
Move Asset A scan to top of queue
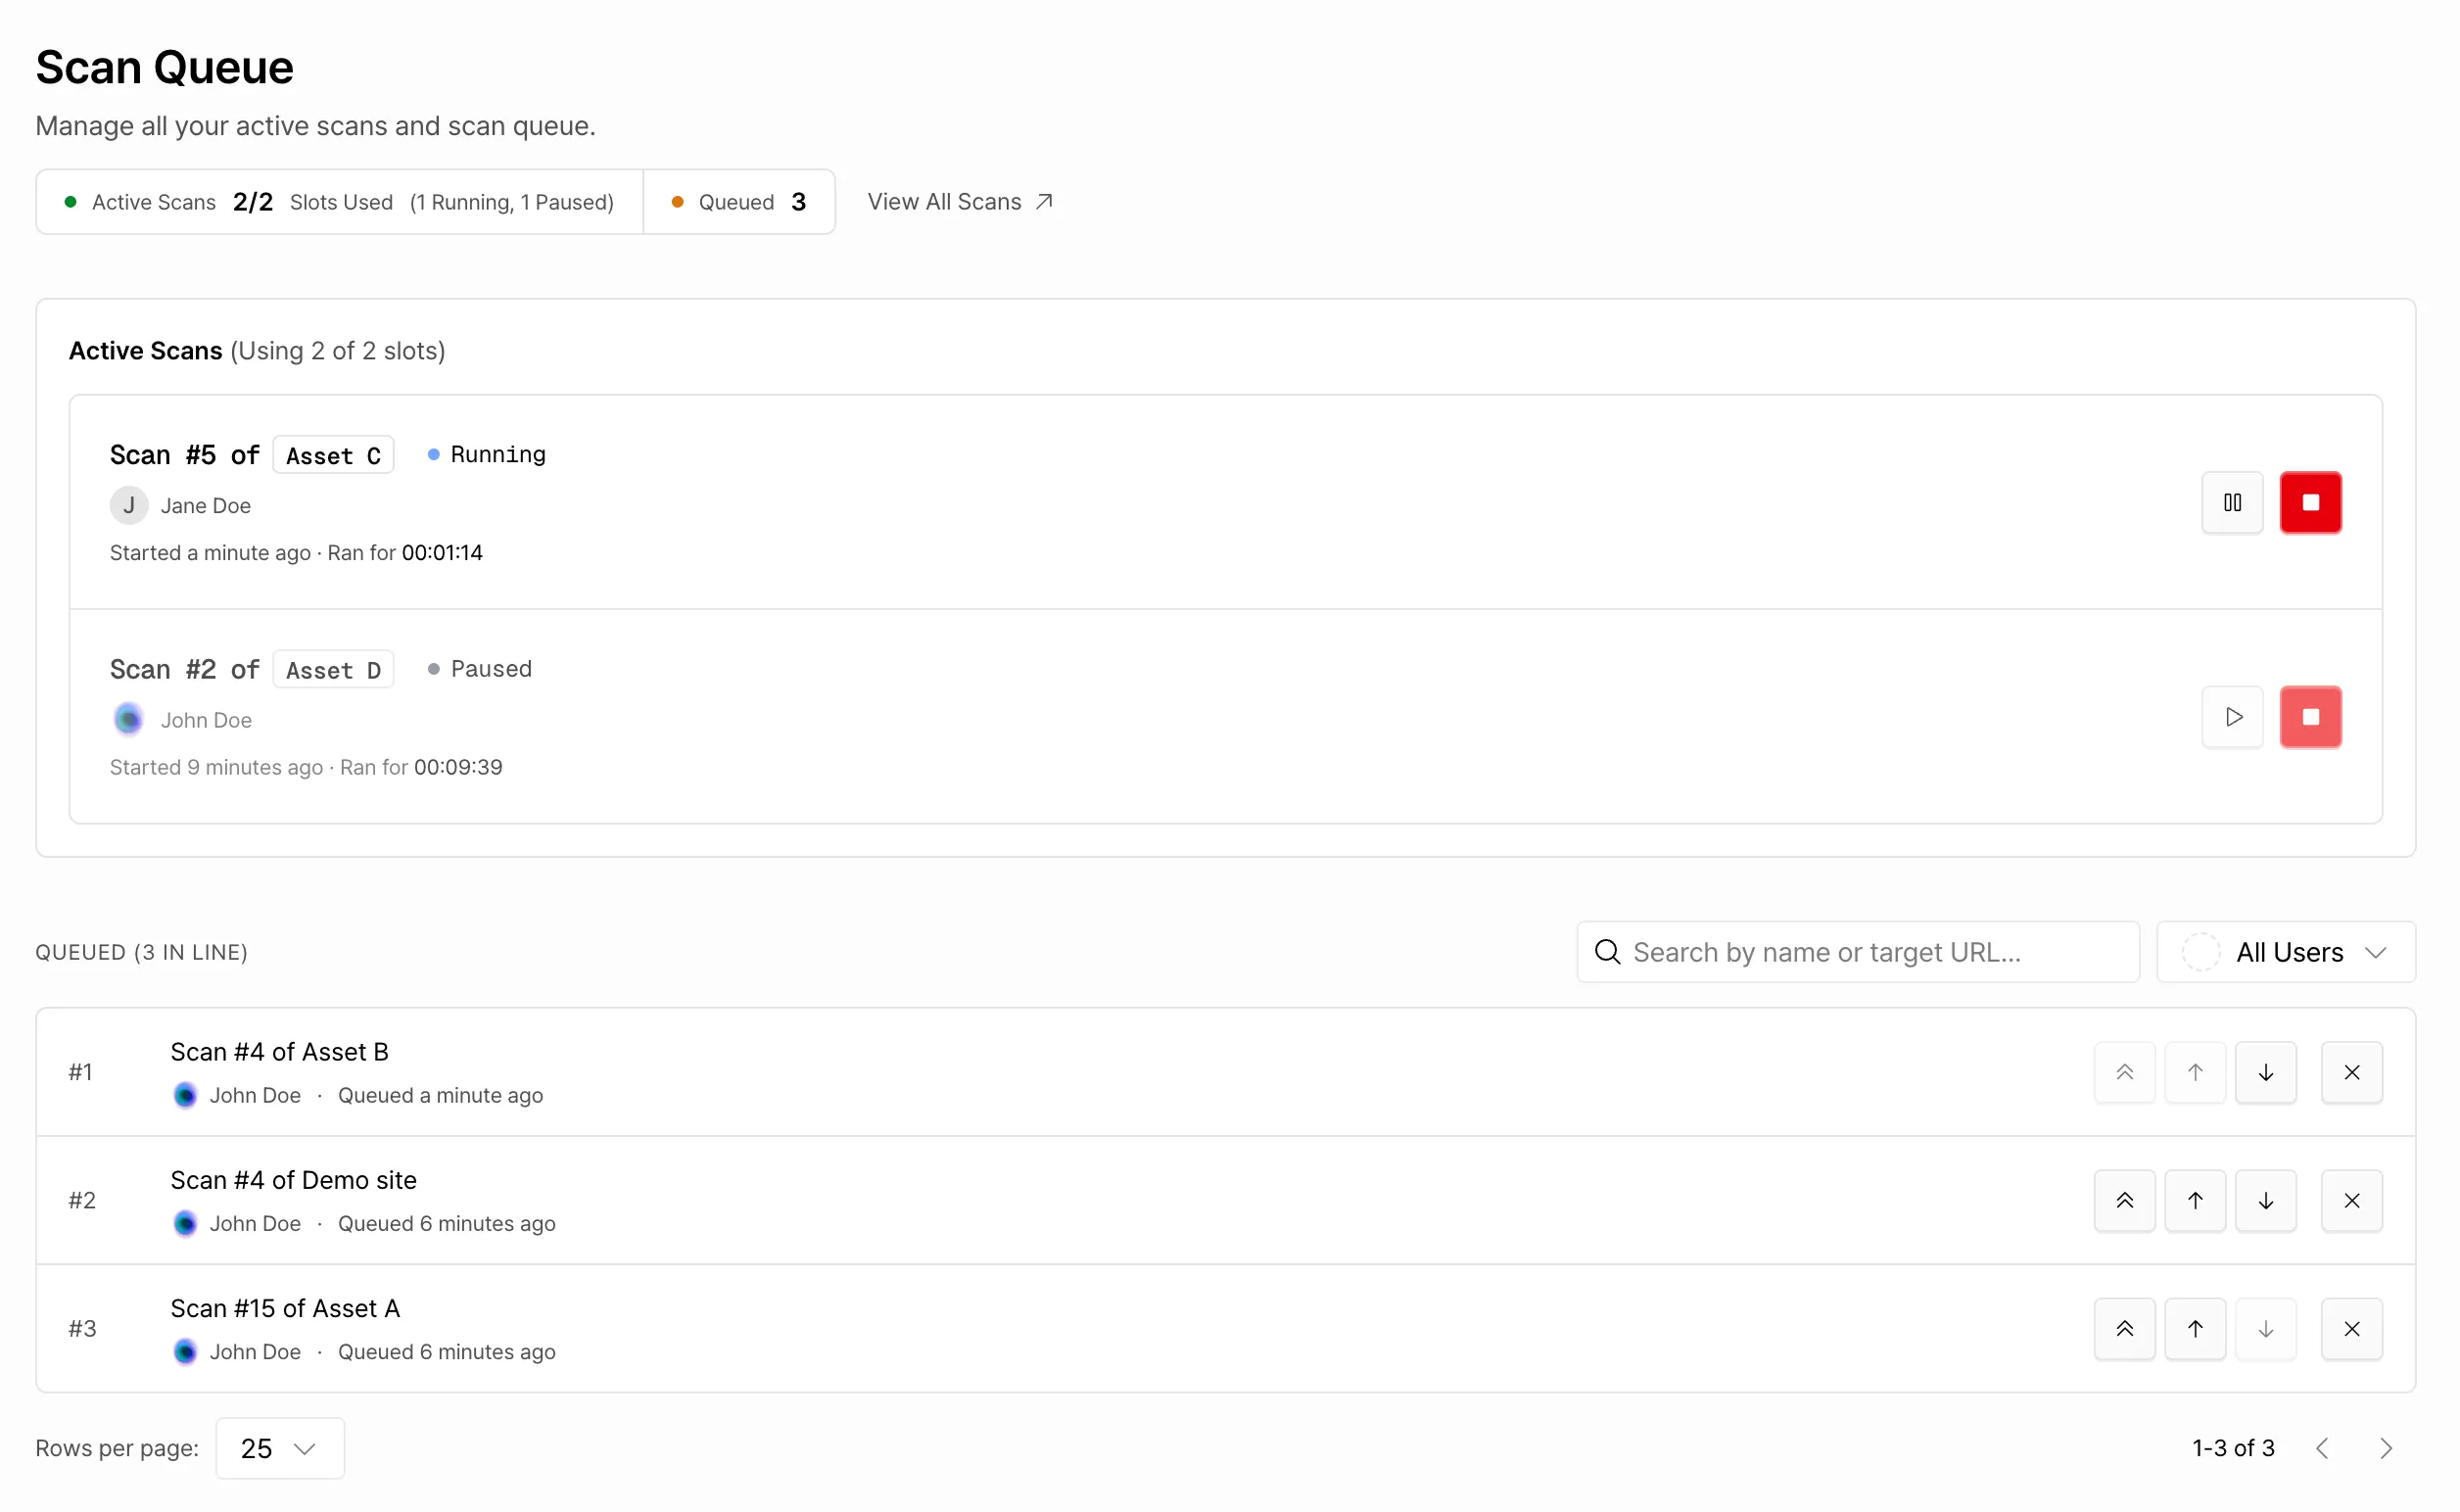[x=2124, y=1328]
